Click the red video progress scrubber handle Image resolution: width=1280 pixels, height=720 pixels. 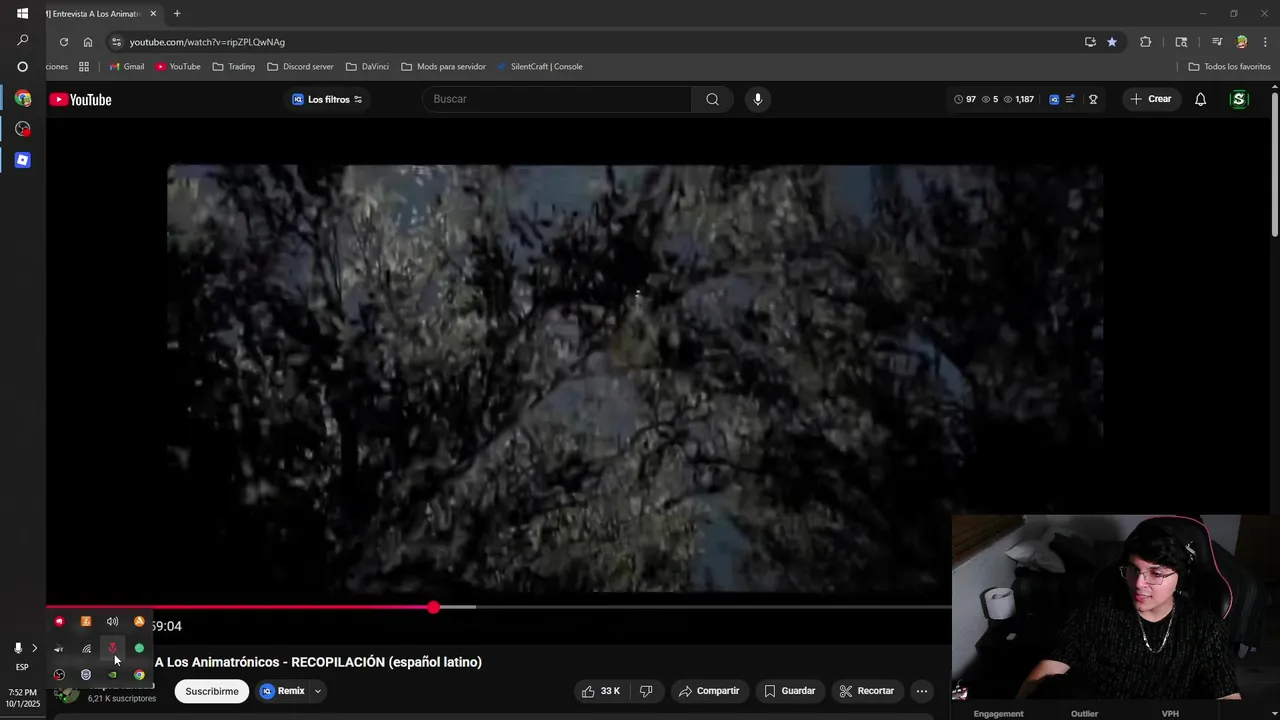pyautogui.click(x=433, y=607)
